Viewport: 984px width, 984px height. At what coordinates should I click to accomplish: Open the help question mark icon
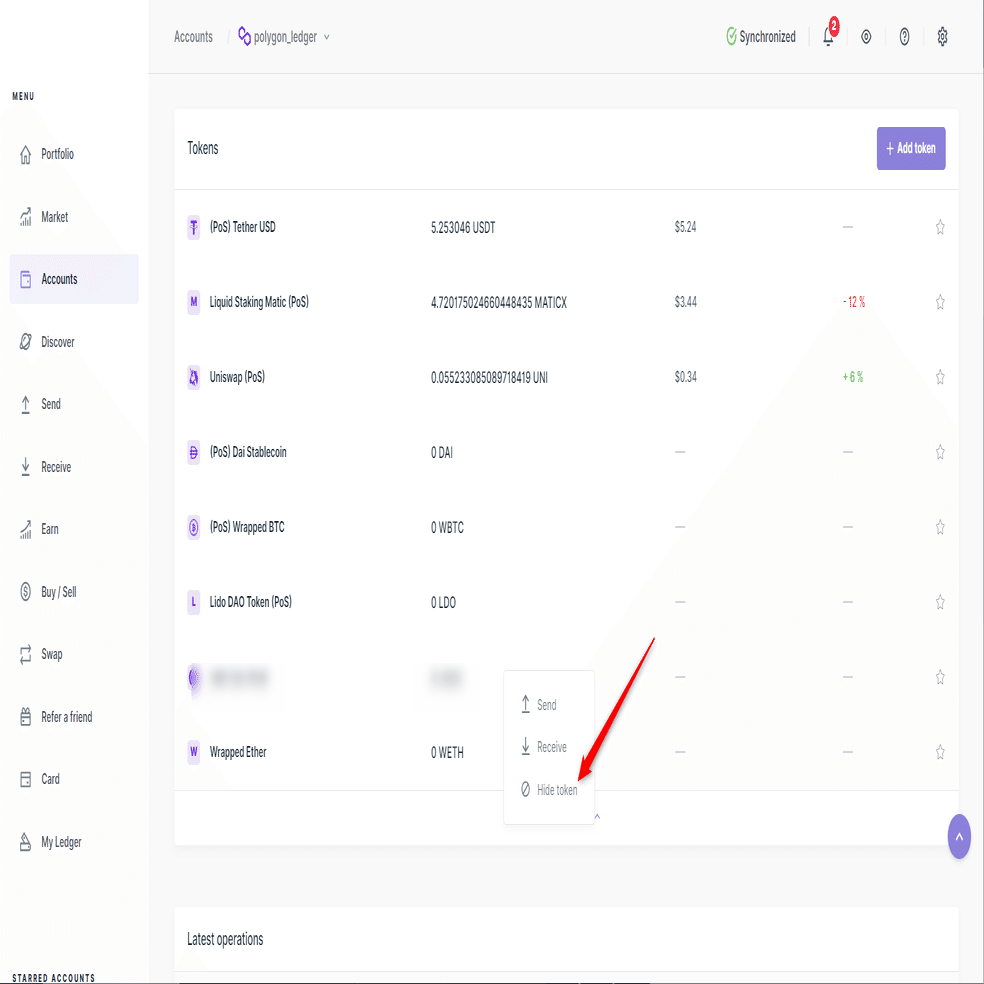tap(904, 37)
